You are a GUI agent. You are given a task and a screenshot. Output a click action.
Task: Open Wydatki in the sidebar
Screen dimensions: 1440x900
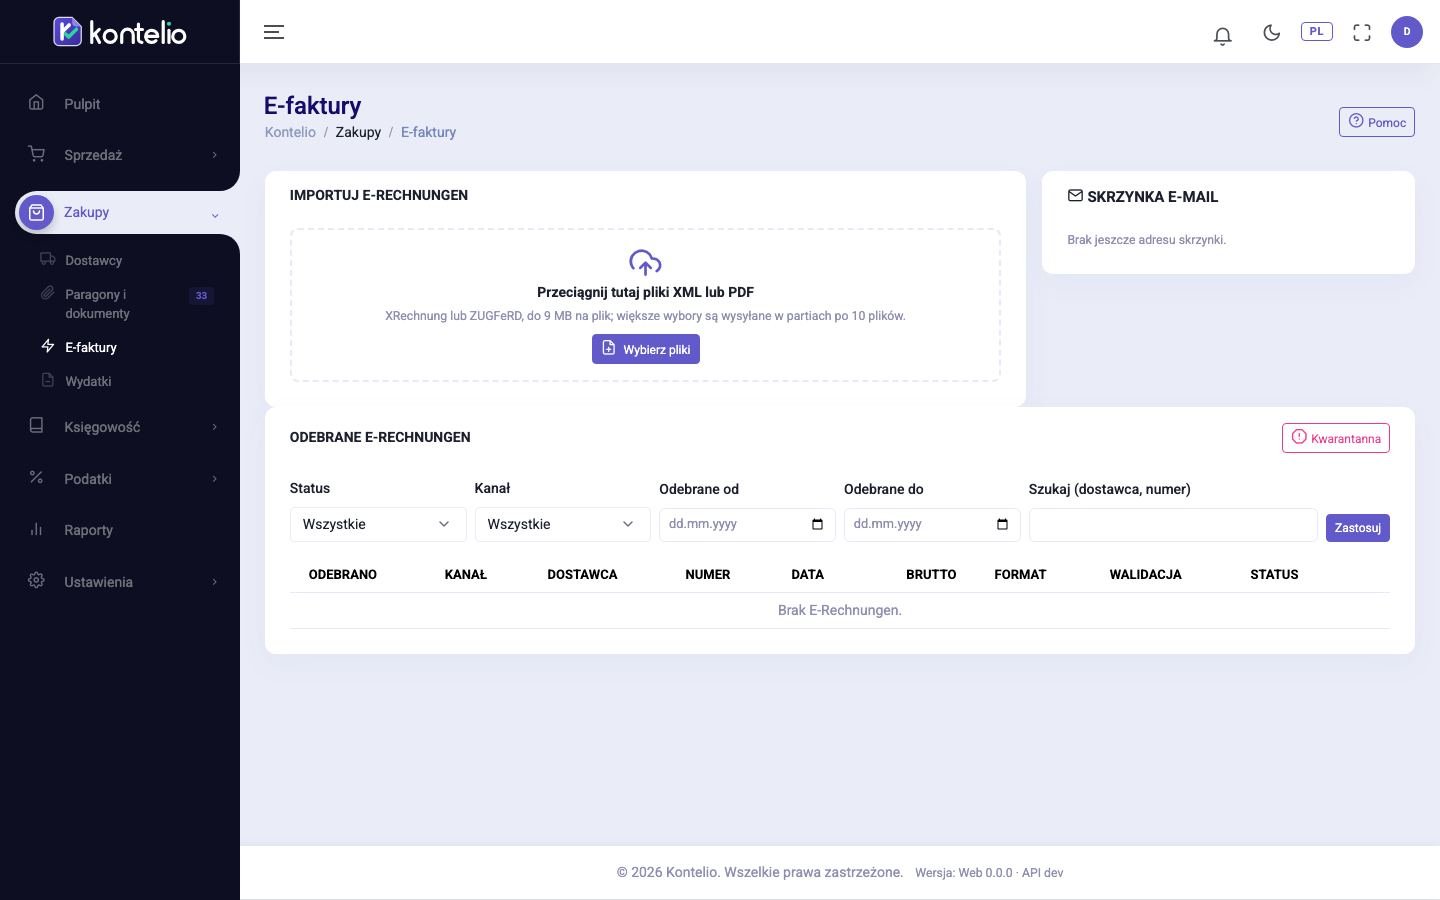[88, 381]
